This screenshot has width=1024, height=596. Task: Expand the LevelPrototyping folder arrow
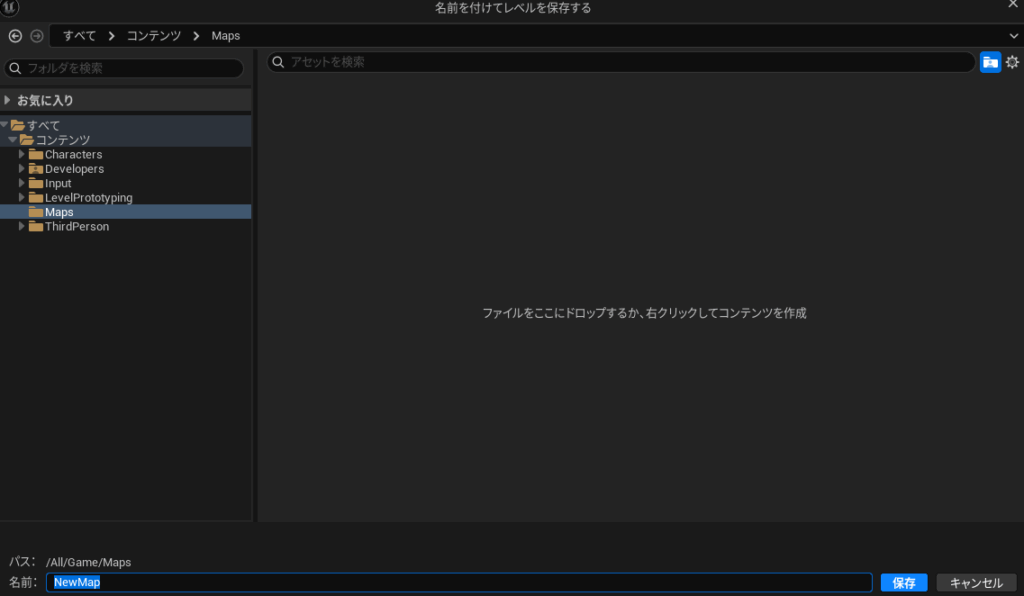[22, 198]
